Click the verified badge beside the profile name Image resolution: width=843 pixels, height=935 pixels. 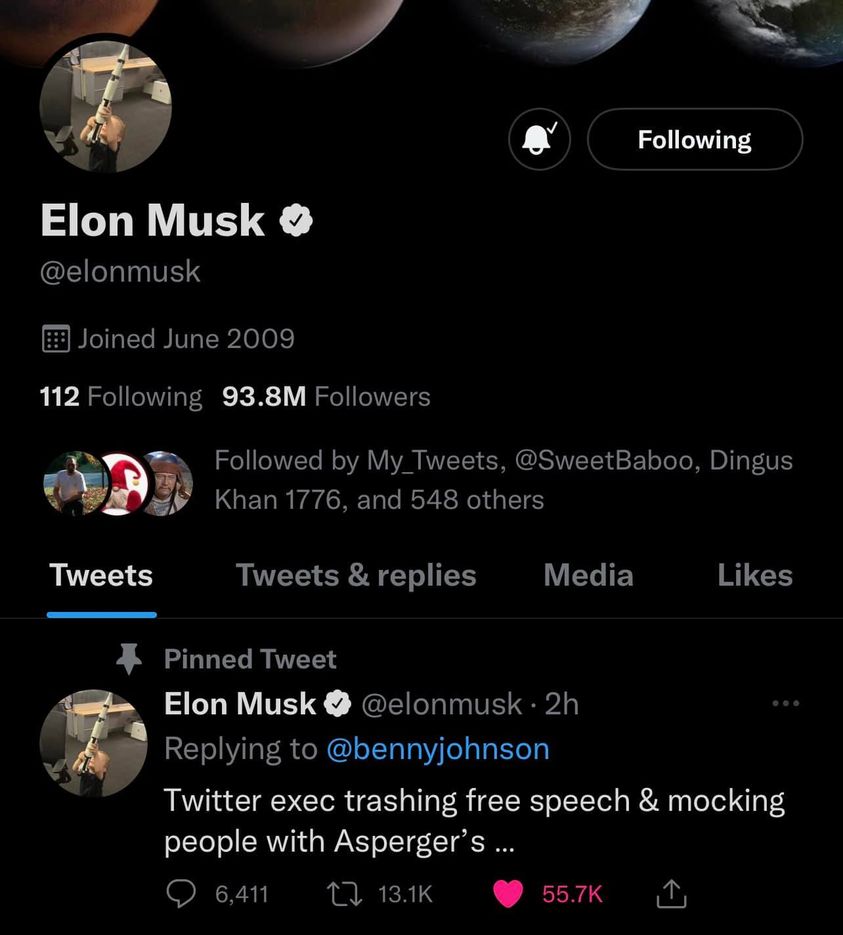295,221
